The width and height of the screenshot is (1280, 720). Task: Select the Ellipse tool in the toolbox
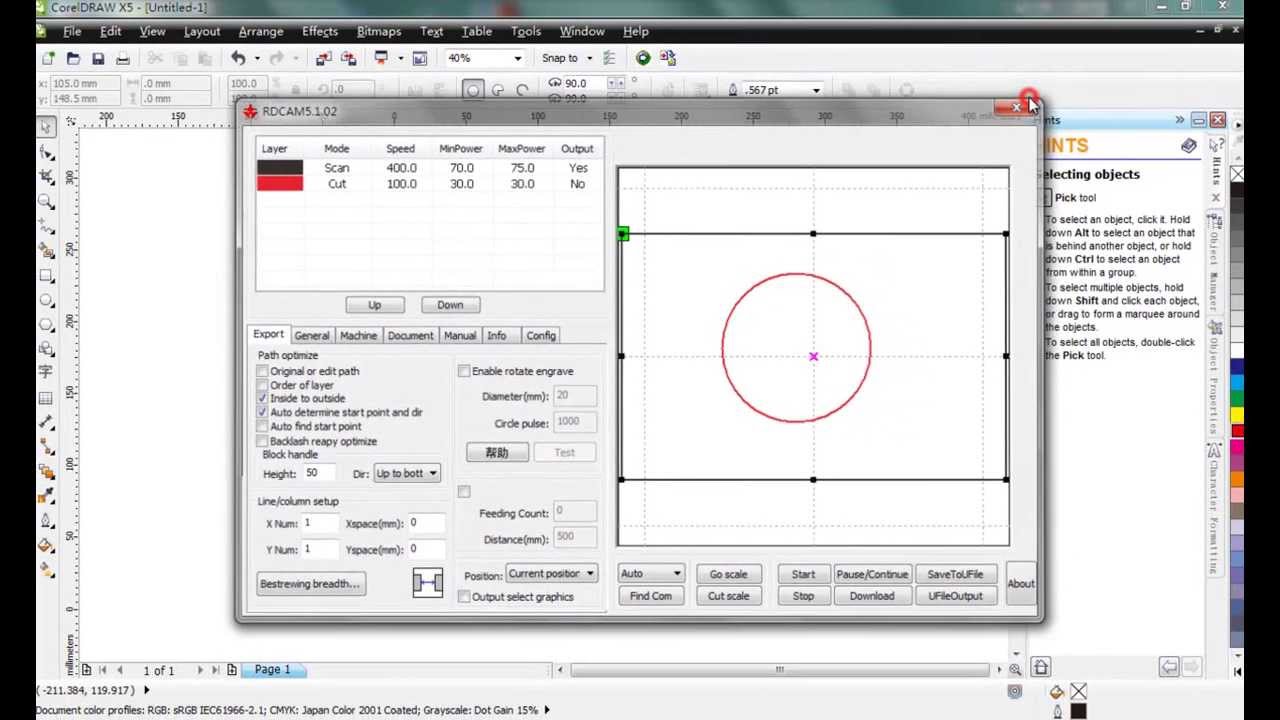[x=47, y=300]
